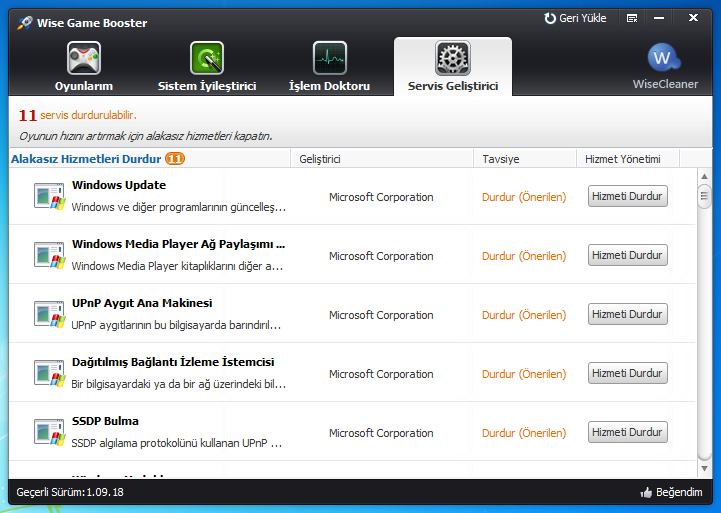Stop Dağıtılmış Bağlantı İzleme İstemcisi service

[628, 373]
